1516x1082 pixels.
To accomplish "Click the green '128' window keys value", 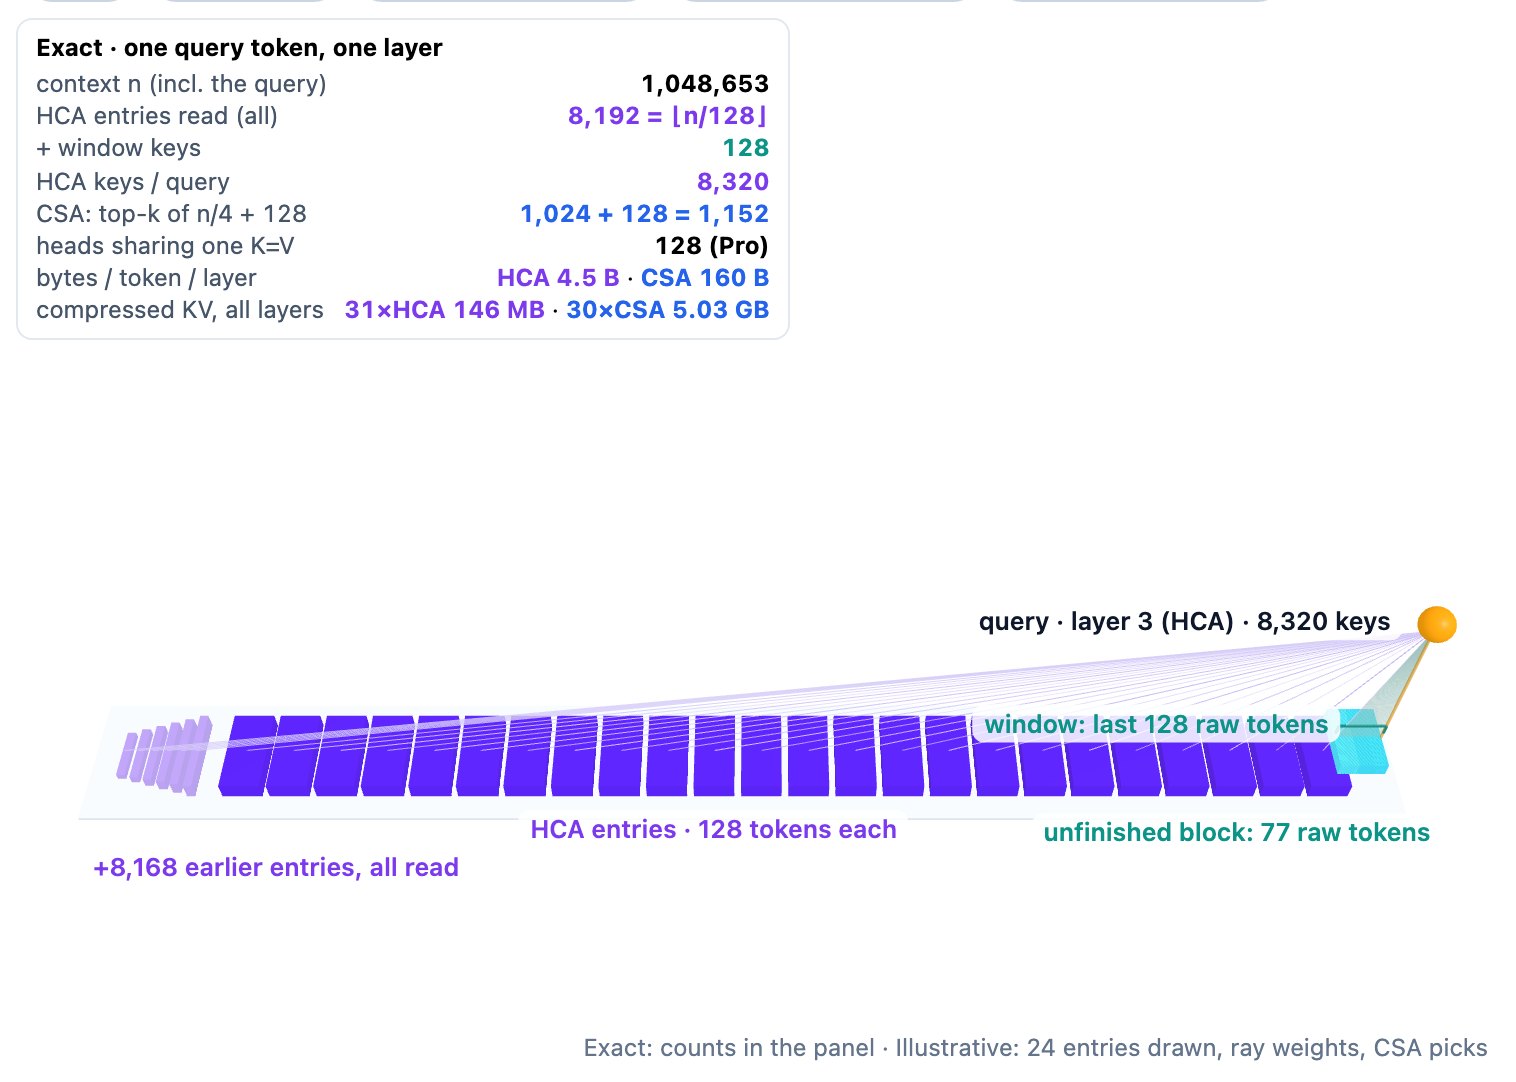I will 746,148.
